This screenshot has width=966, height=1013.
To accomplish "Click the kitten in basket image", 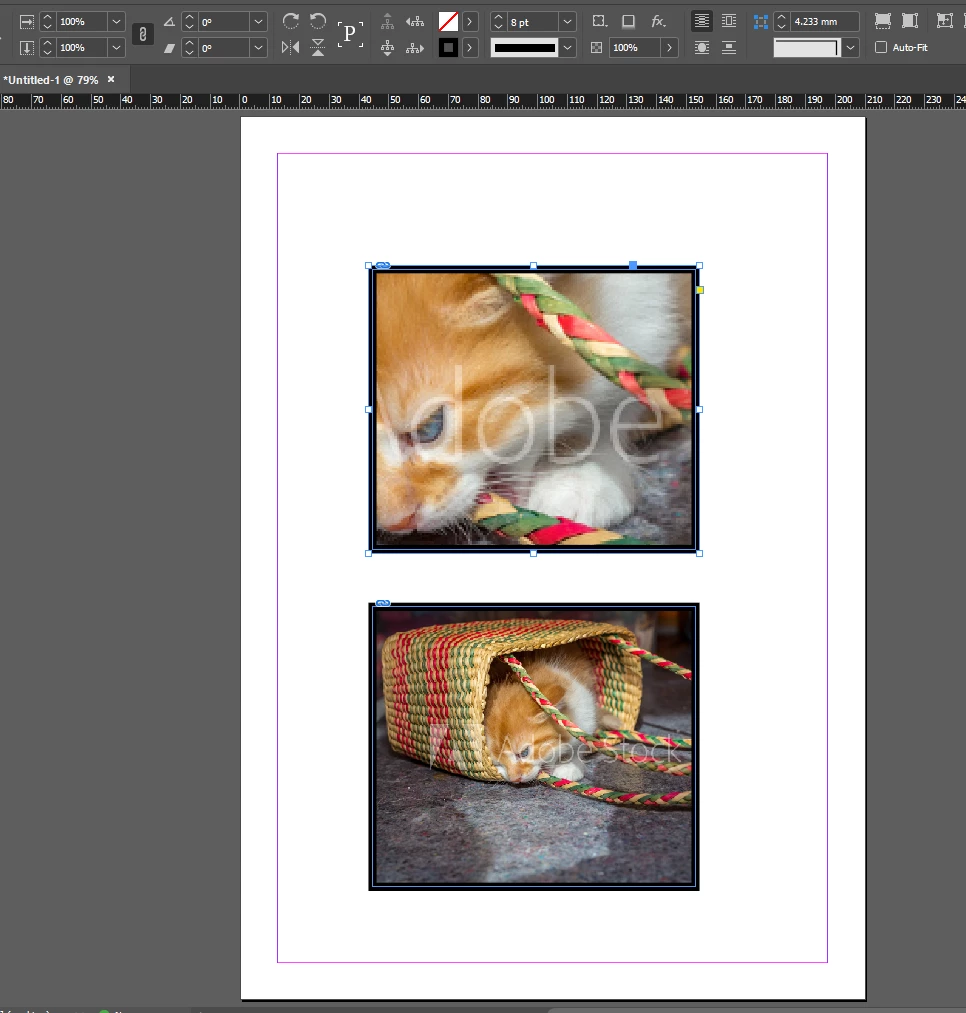I will [x=534, y=747].
